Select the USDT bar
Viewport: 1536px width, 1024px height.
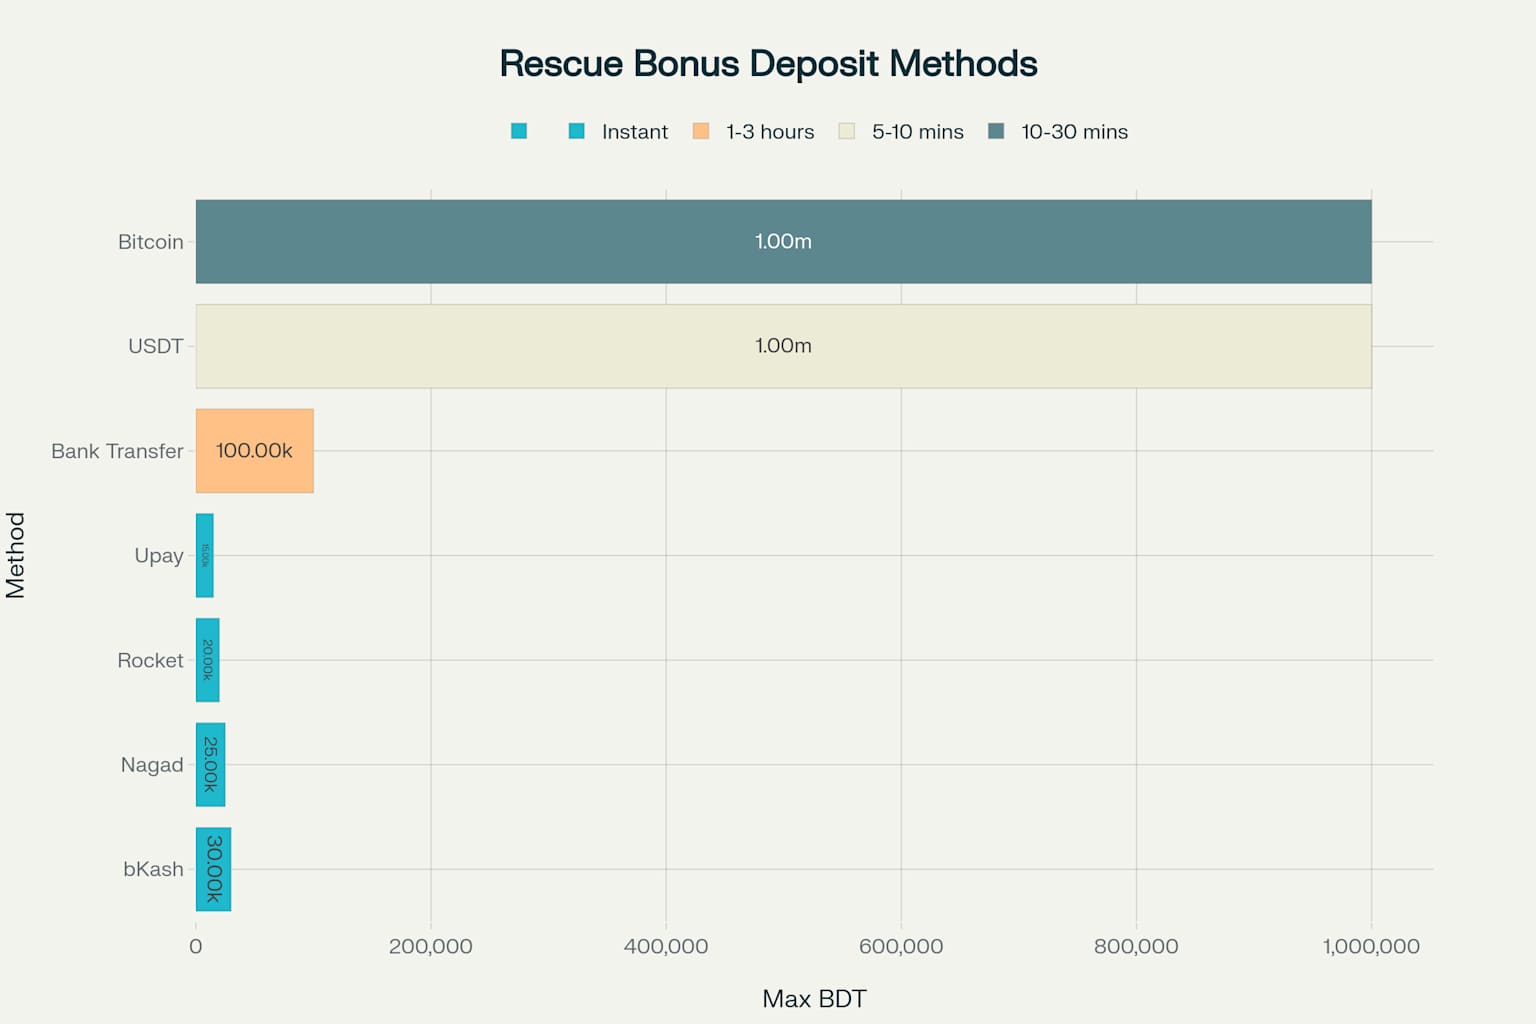pyautogui.click(x=783, y=346)
